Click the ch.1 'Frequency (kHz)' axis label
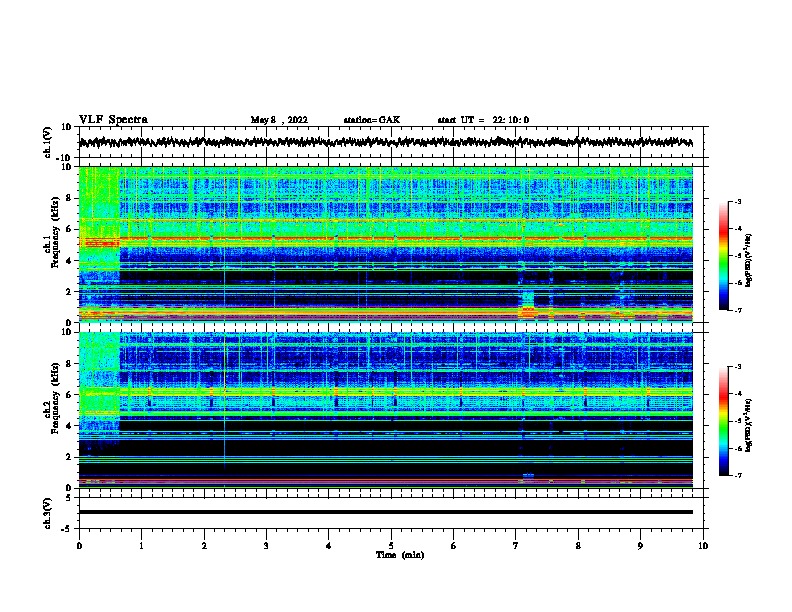The width and height of the screenshot is (792, 612). click(x=56, y=233)
